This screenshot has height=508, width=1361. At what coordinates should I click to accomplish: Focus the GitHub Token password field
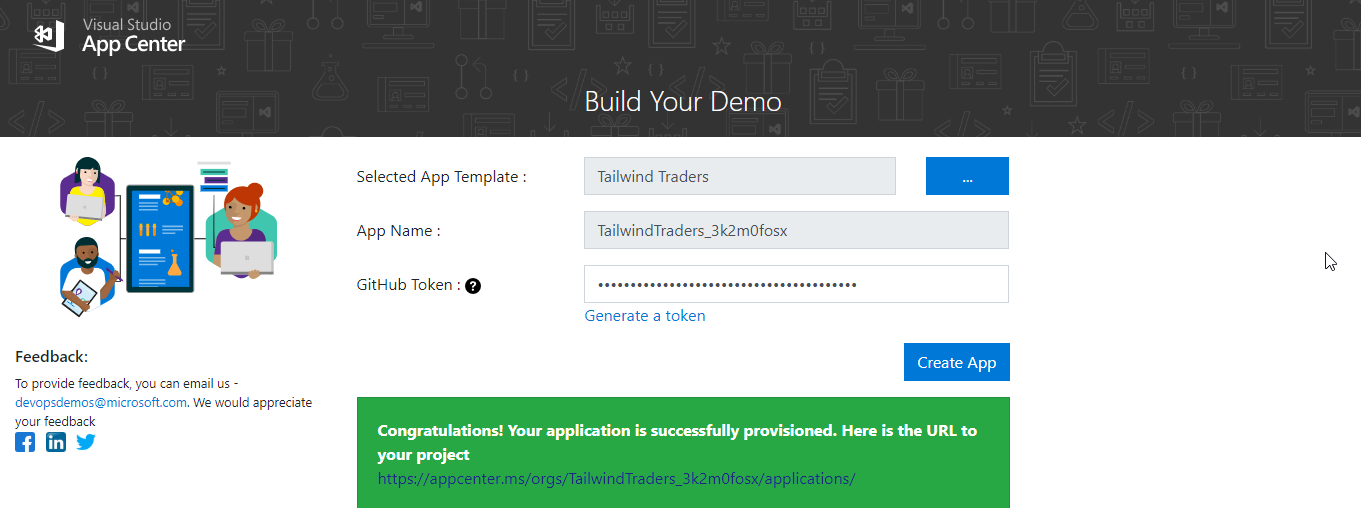[x=796, y=284]
